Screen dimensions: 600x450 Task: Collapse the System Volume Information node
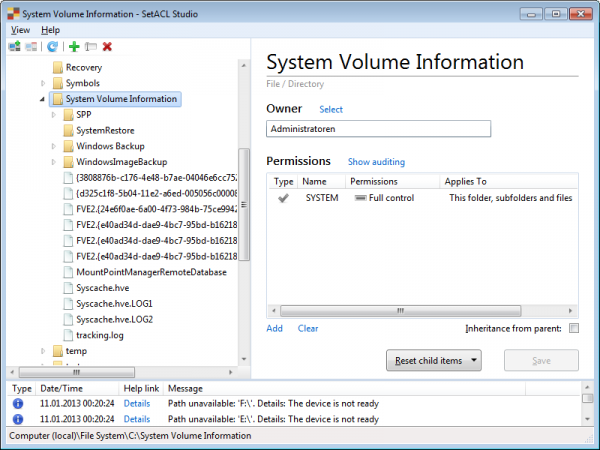click(42, 99)
